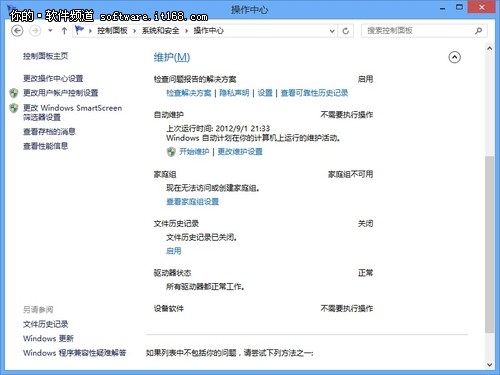Click 设备软件 heading text

click(168, 309)
